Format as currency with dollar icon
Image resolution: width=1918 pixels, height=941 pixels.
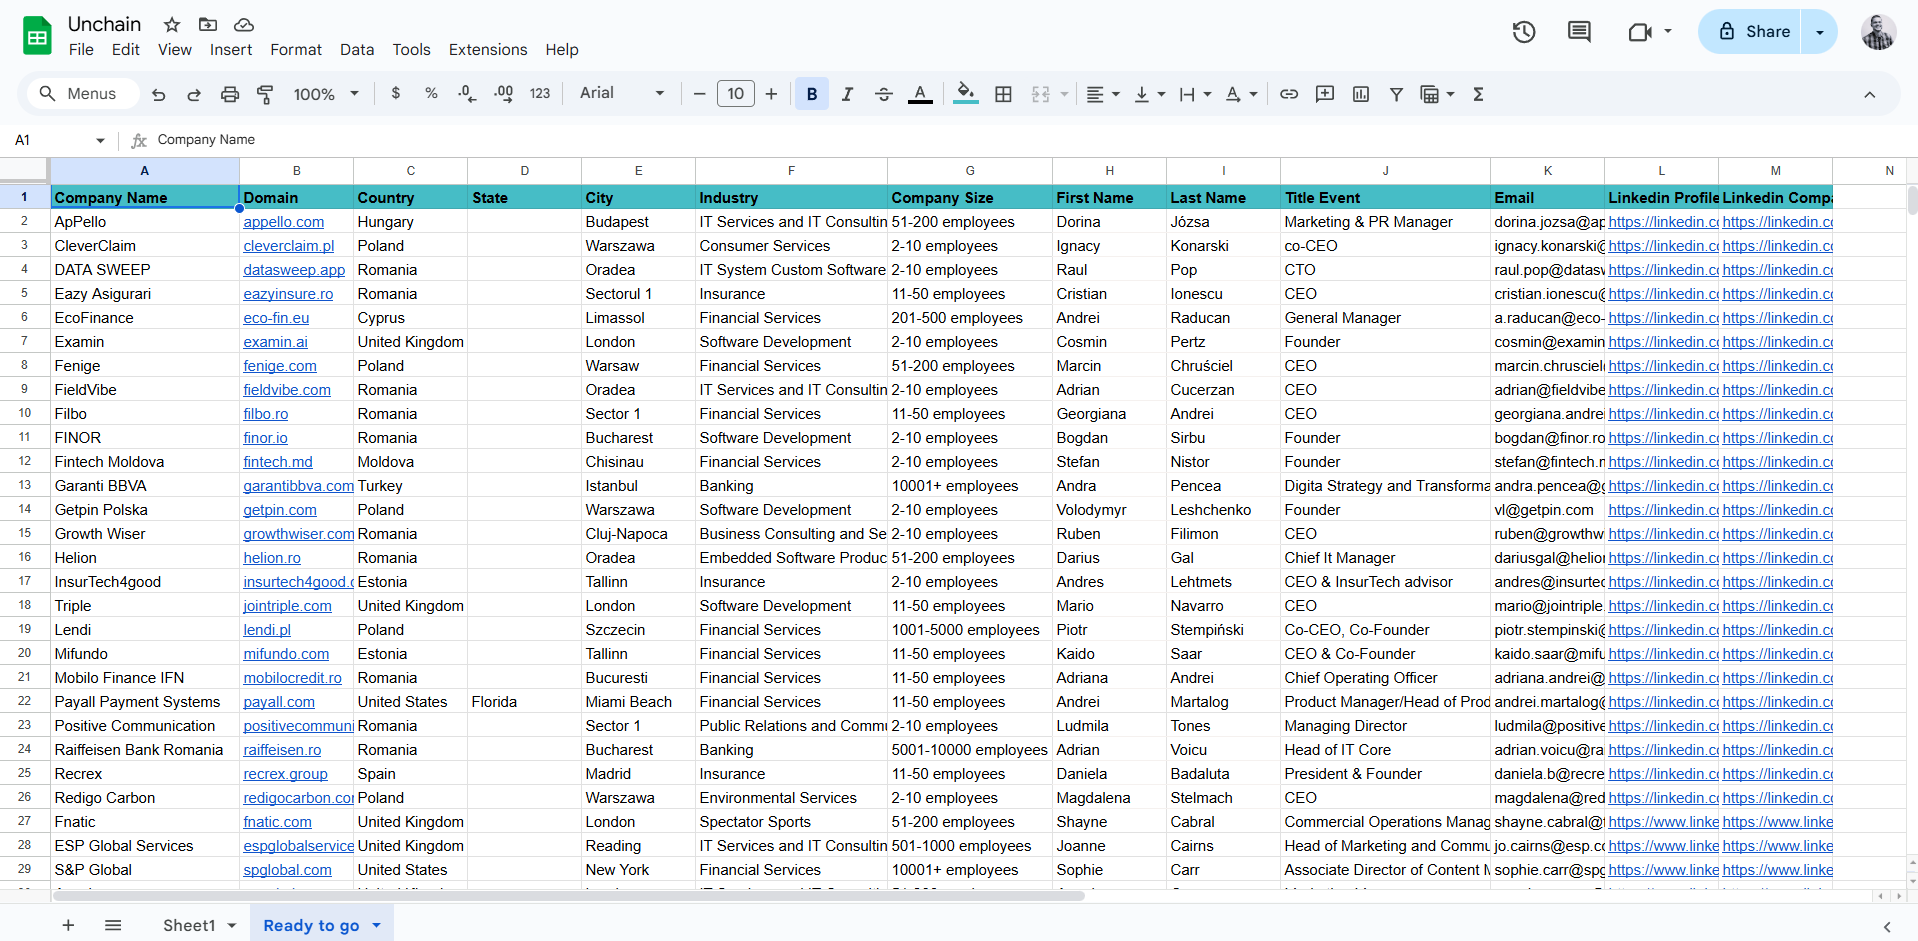tap(396, 93)
